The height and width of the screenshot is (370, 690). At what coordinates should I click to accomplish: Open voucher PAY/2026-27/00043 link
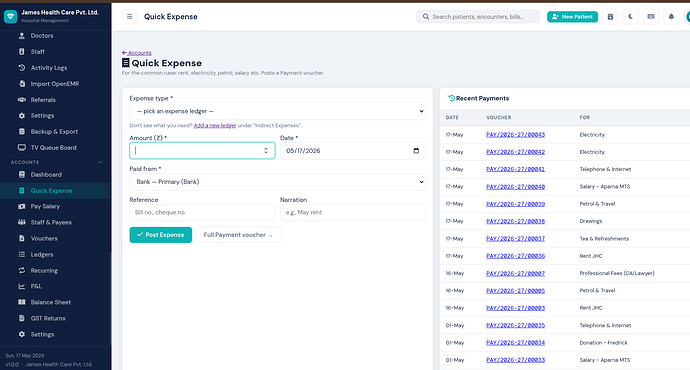click(515, 135)
